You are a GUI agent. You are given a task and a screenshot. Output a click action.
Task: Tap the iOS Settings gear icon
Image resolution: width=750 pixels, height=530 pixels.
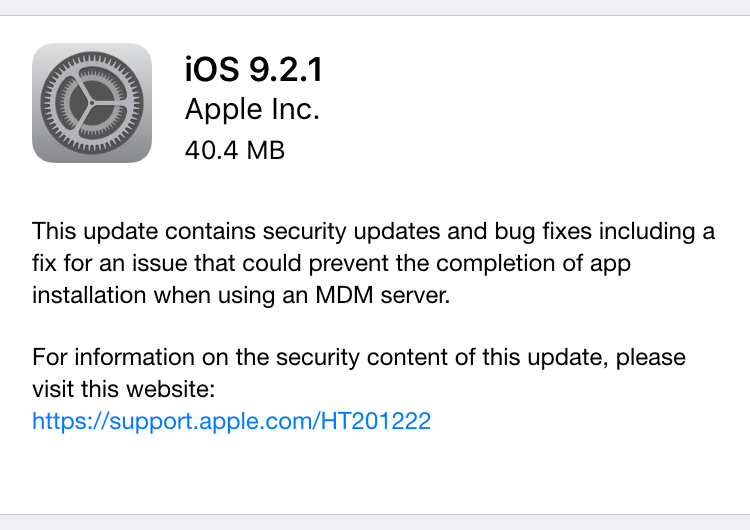point(92,103)
